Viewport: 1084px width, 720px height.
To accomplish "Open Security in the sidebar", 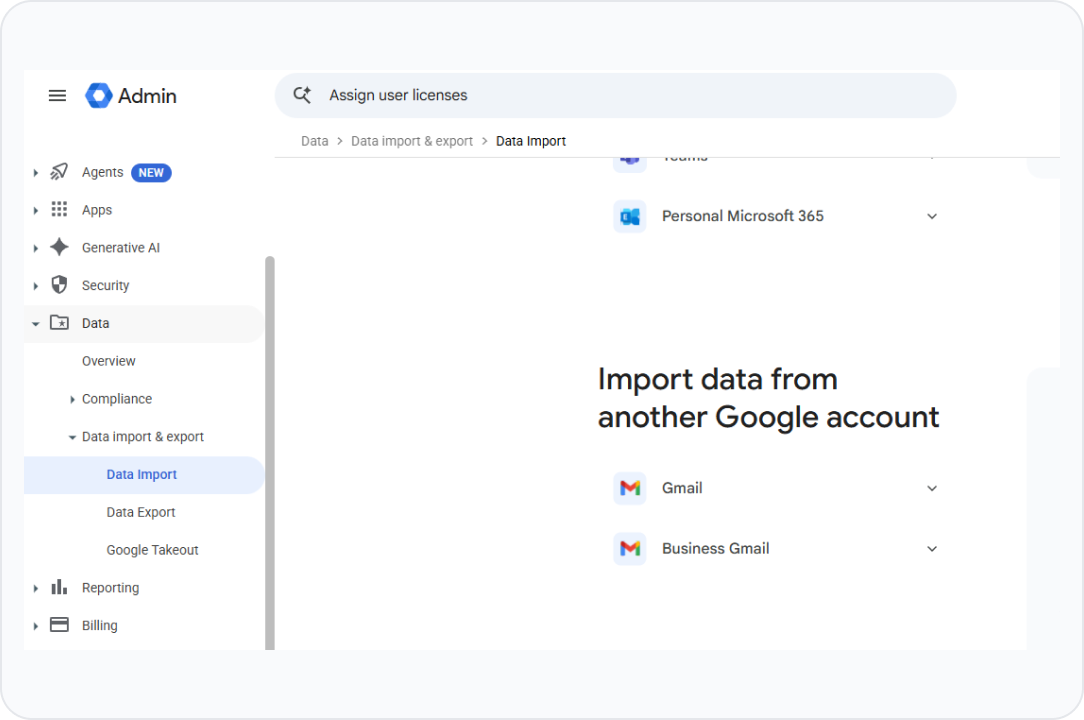I will tap(105, 285).
